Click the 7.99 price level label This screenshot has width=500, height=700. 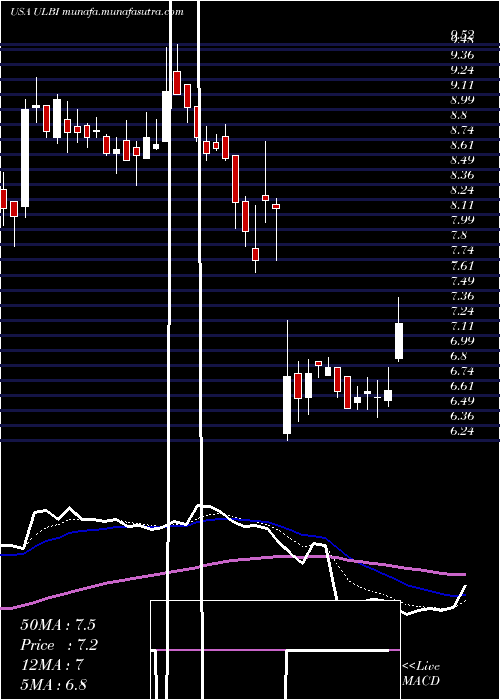coord(462,220)
